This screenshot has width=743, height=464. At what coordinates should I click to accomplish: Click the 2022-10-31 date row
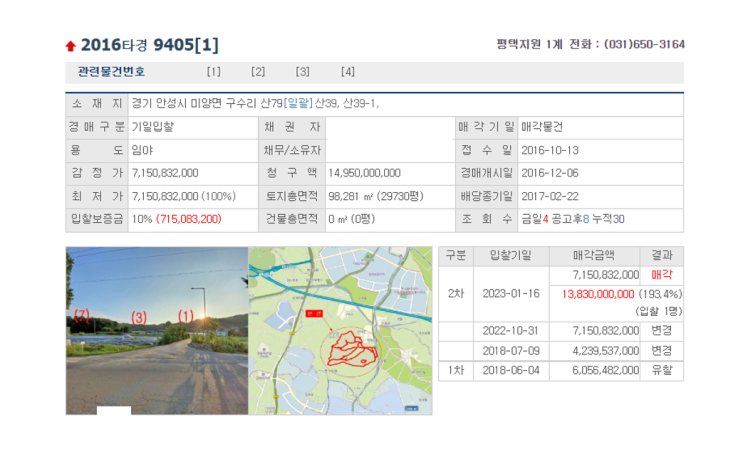pos(511,331)
